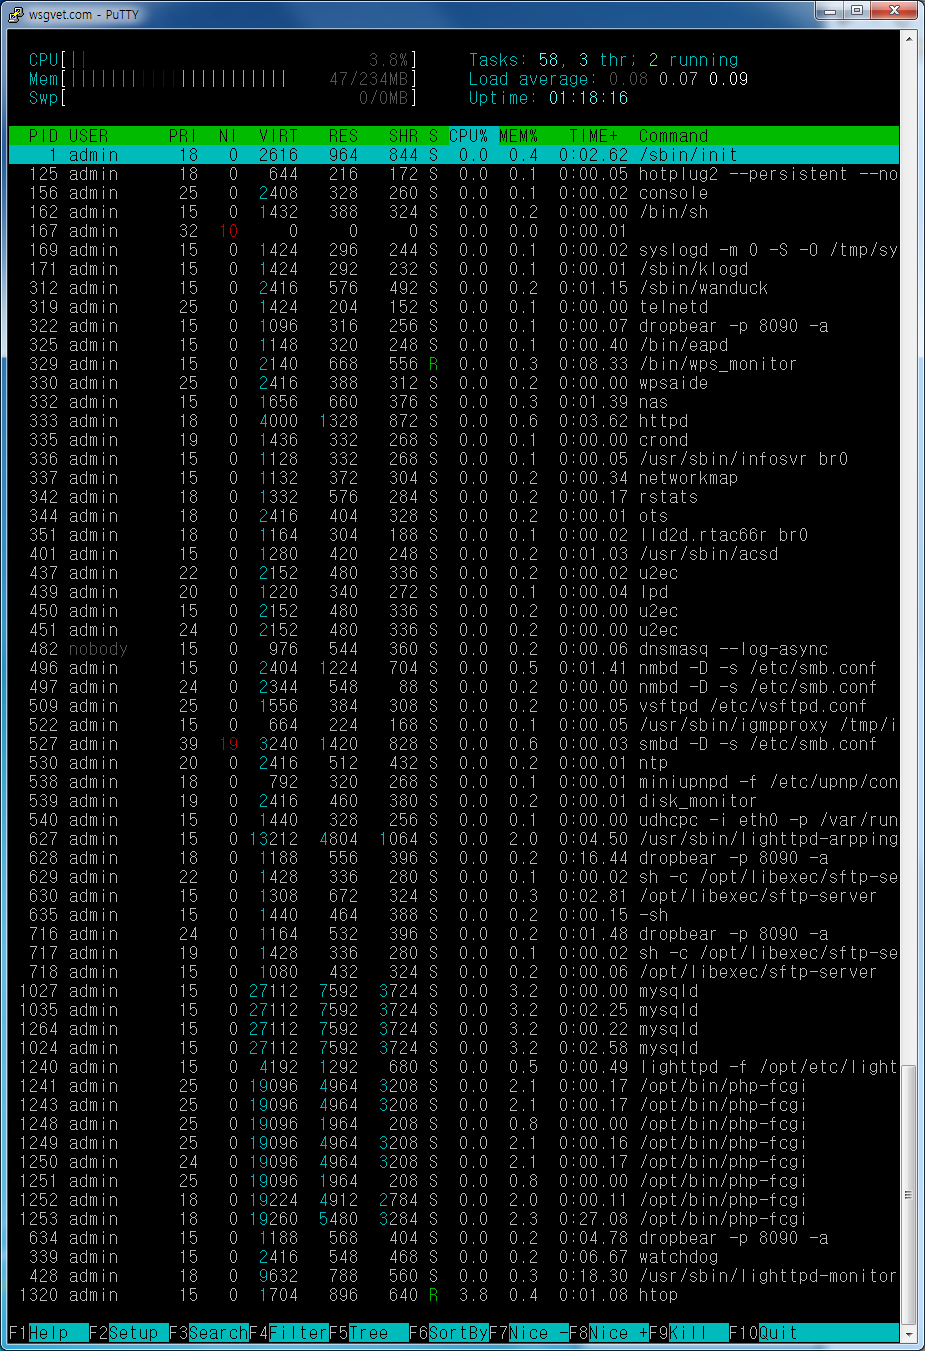The height and width of the screenshot is (1351, 925).
Task: Click the scrollbar up arrow
Action: coord(908,39)
